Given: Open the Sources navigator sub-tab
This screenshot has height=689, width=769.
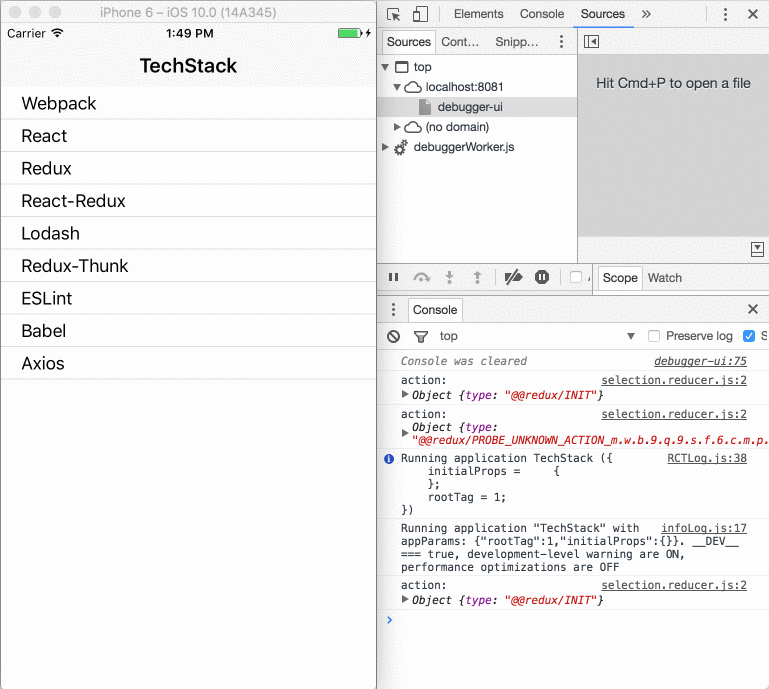Looking at the screenshot, I should pos(409,42).
